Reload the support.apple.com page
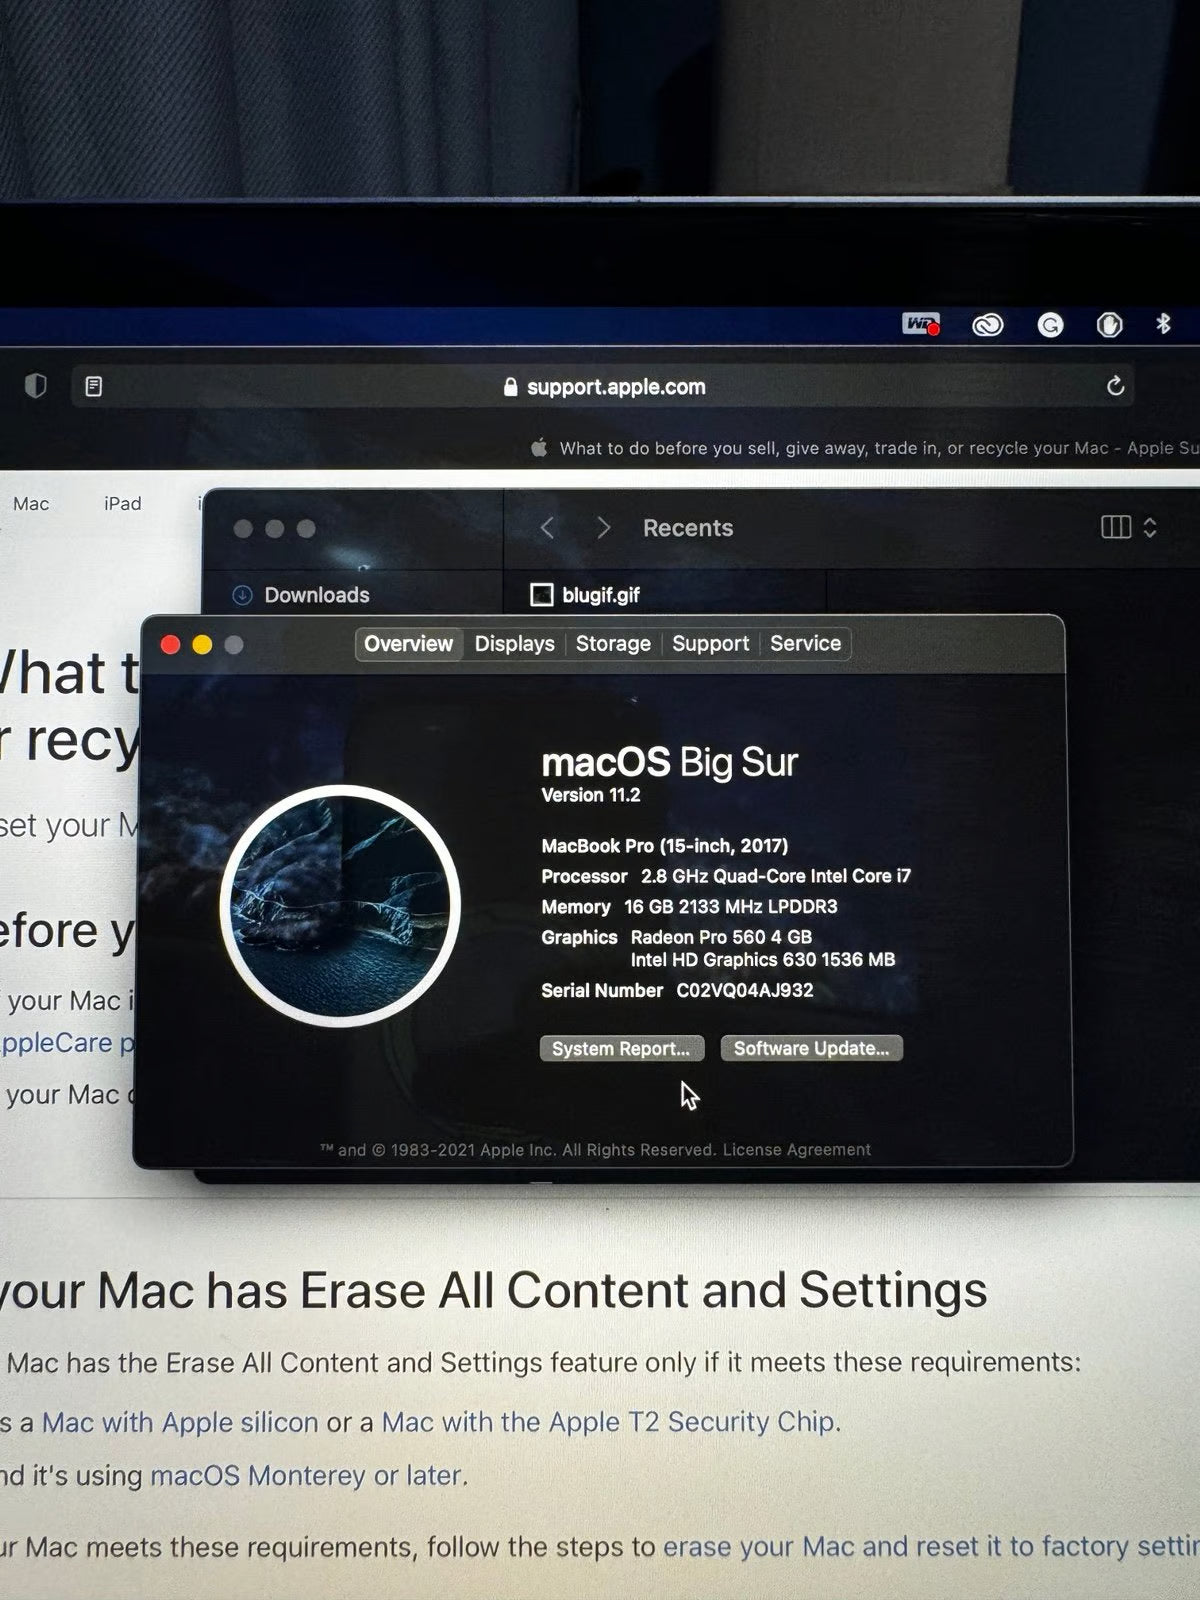1200x1600 pixels. point(1115,386)
